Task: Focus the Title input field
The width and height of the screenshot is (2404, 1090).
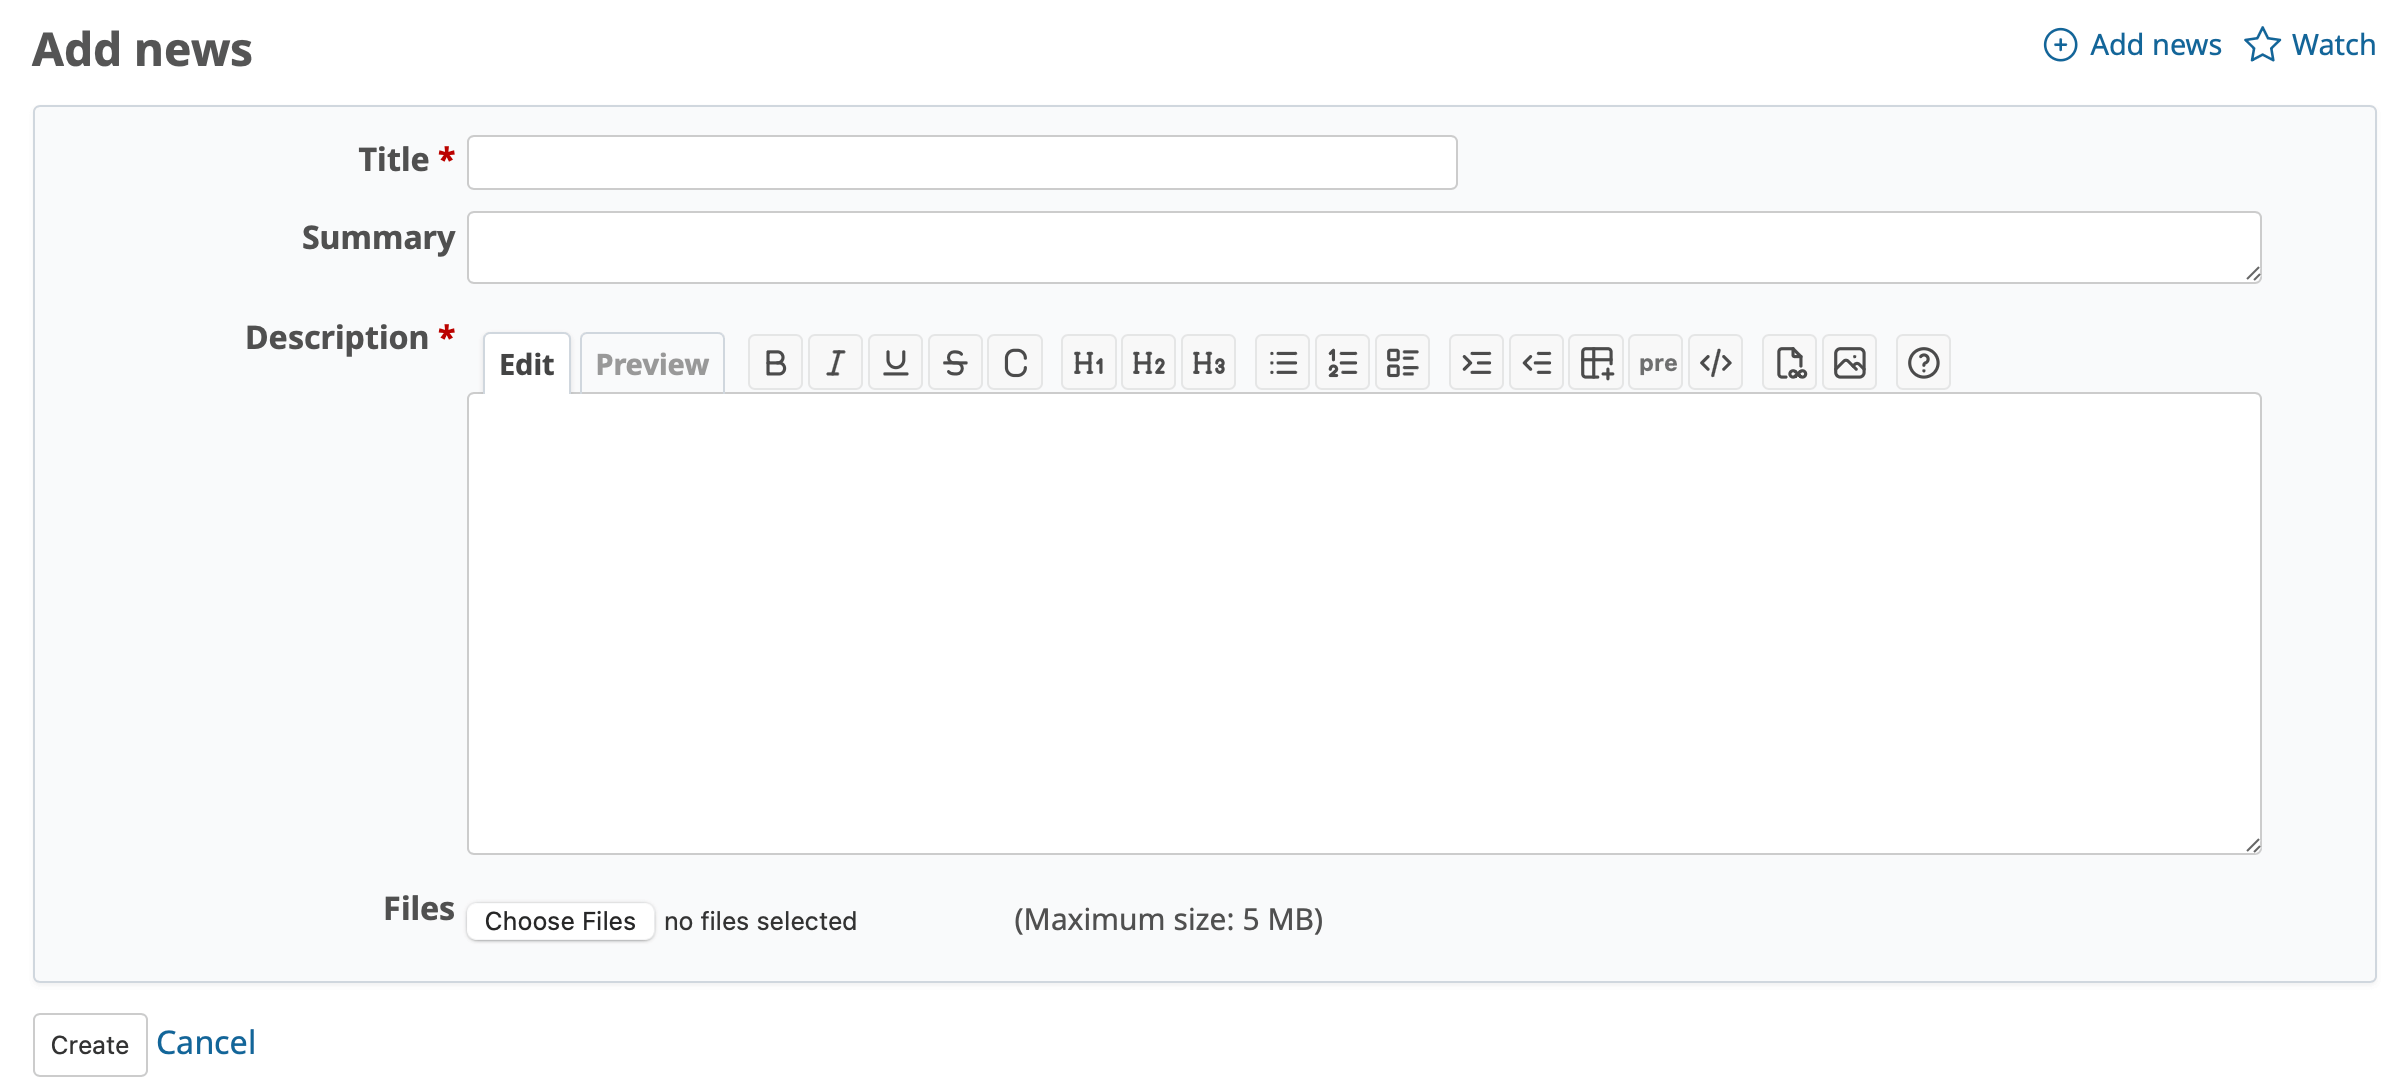Action: click(x=962, y=162)
